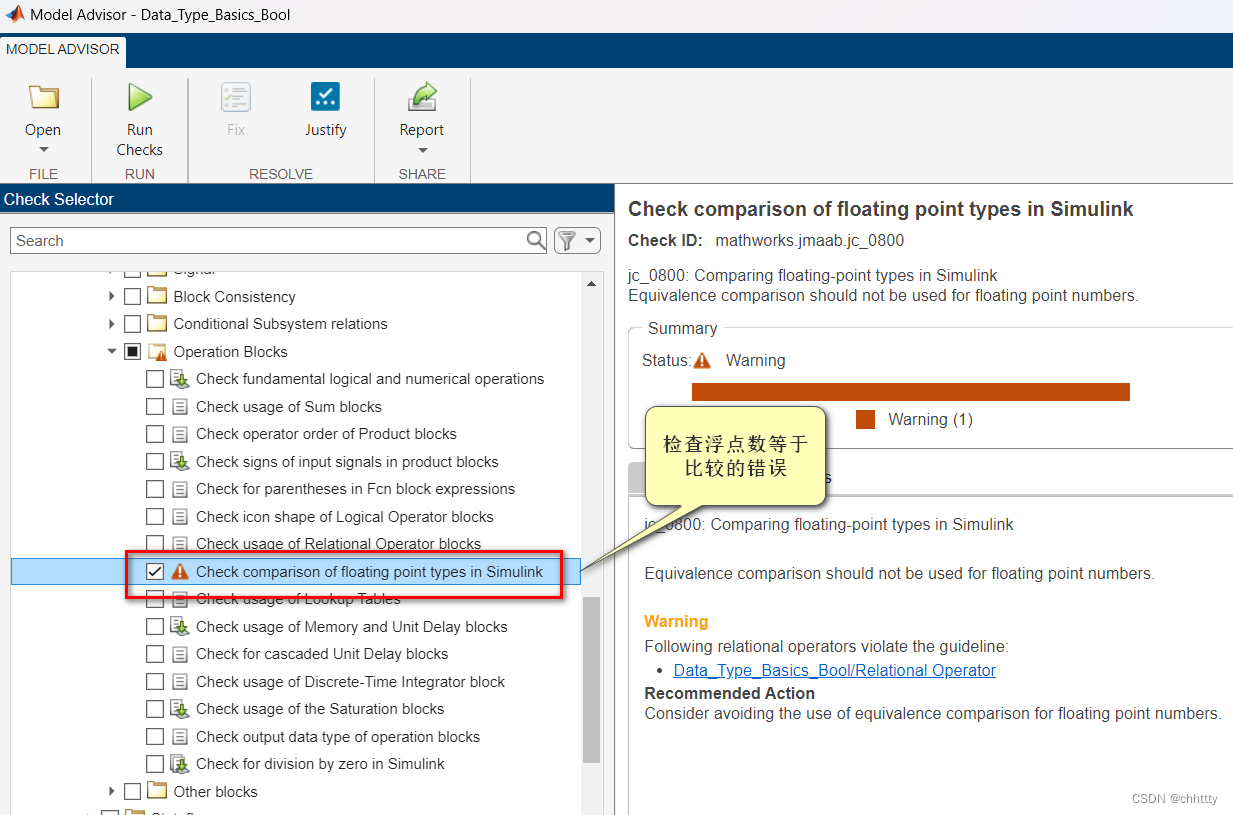Click the Check Selector panel header
1233x815 pixels.
click(x=306, y=199)
